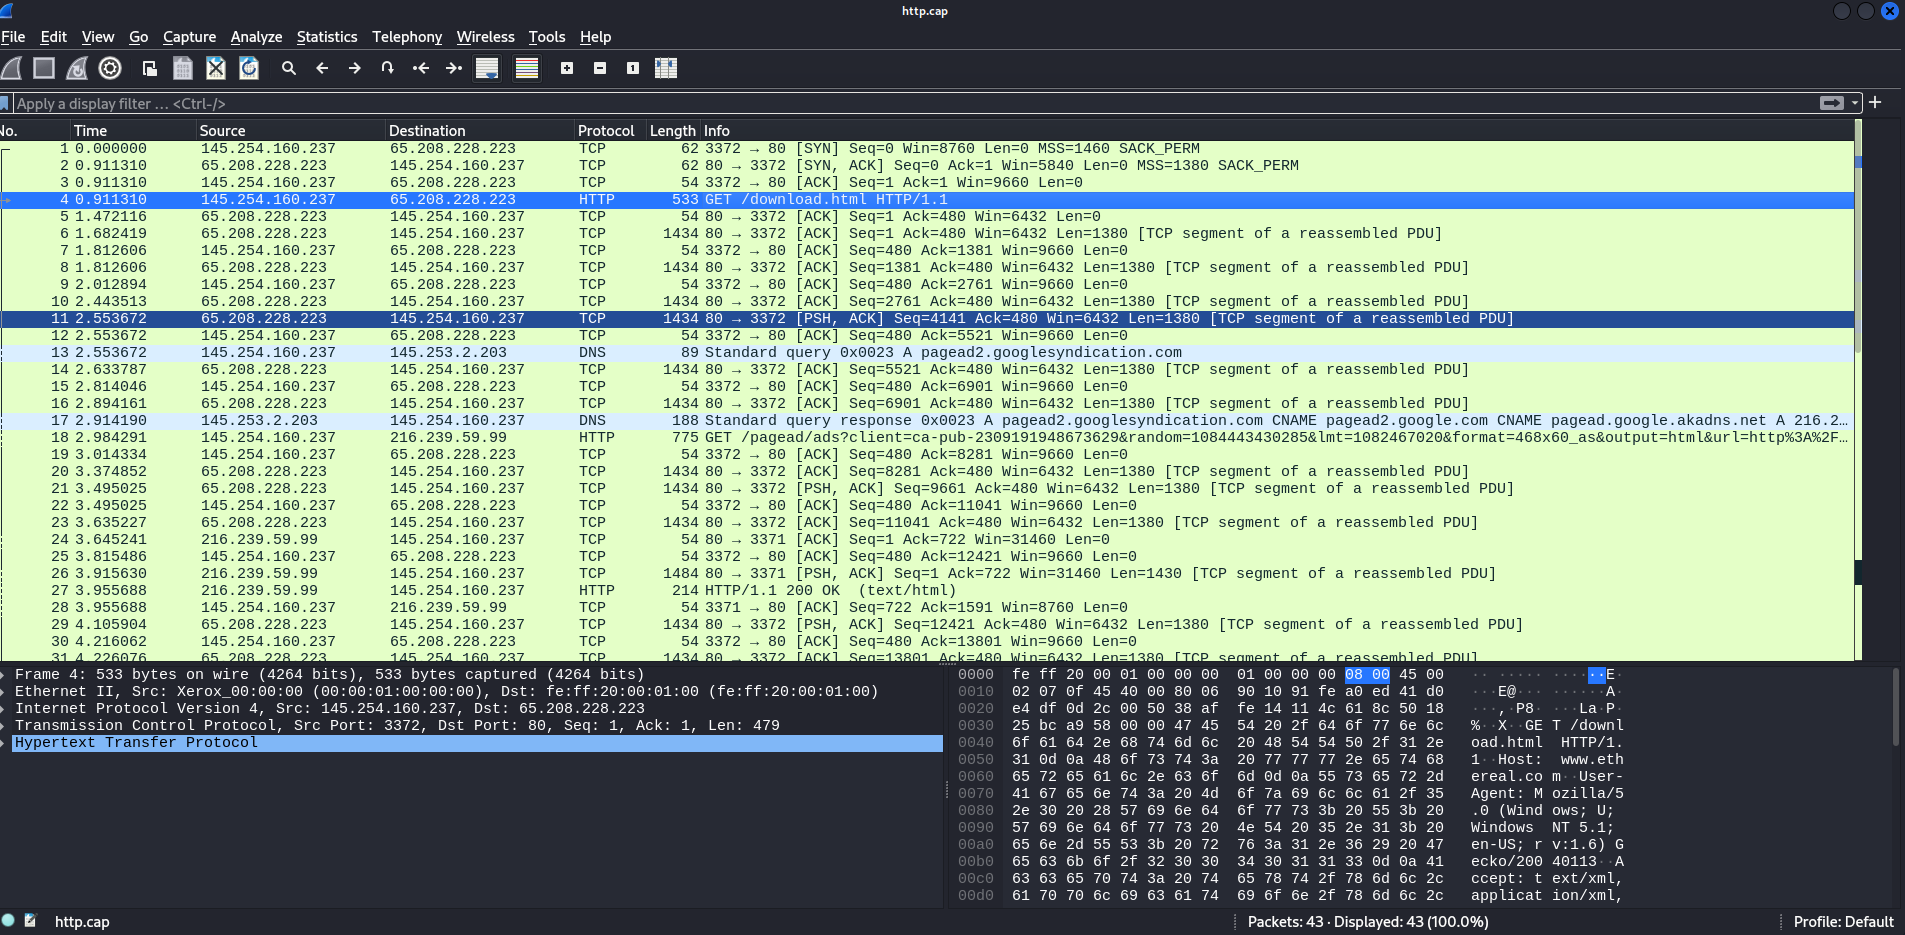
Task: Apply the display filter with the arrow button
Action: pos(1832,103)
